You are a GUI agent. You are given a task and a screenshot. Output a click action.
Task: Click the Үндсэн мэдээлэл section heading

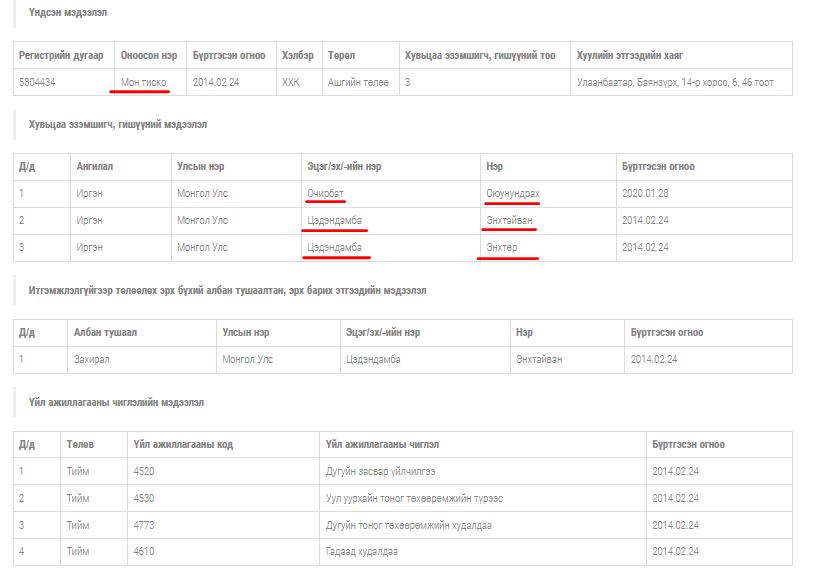(x=68, y=13)
